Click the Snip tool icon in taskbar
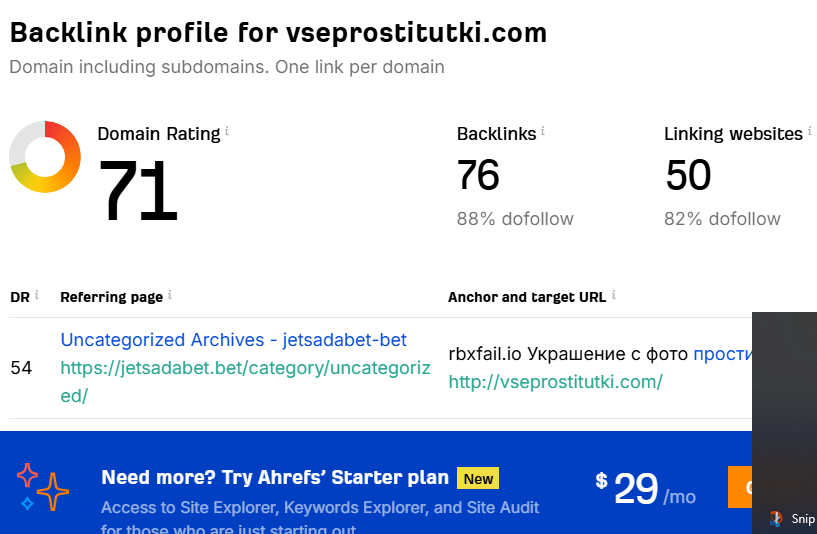This screenshot has width=817, height=534. [775, 519]
